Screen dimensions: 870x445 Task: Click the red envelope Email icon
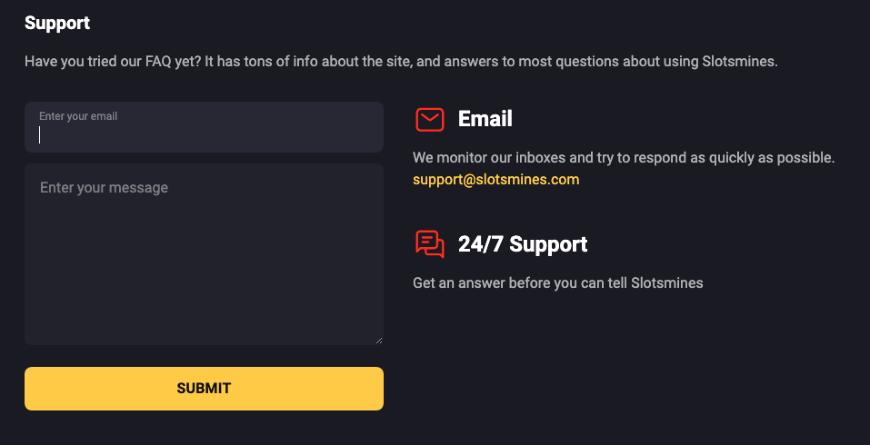tap(429, 119)
